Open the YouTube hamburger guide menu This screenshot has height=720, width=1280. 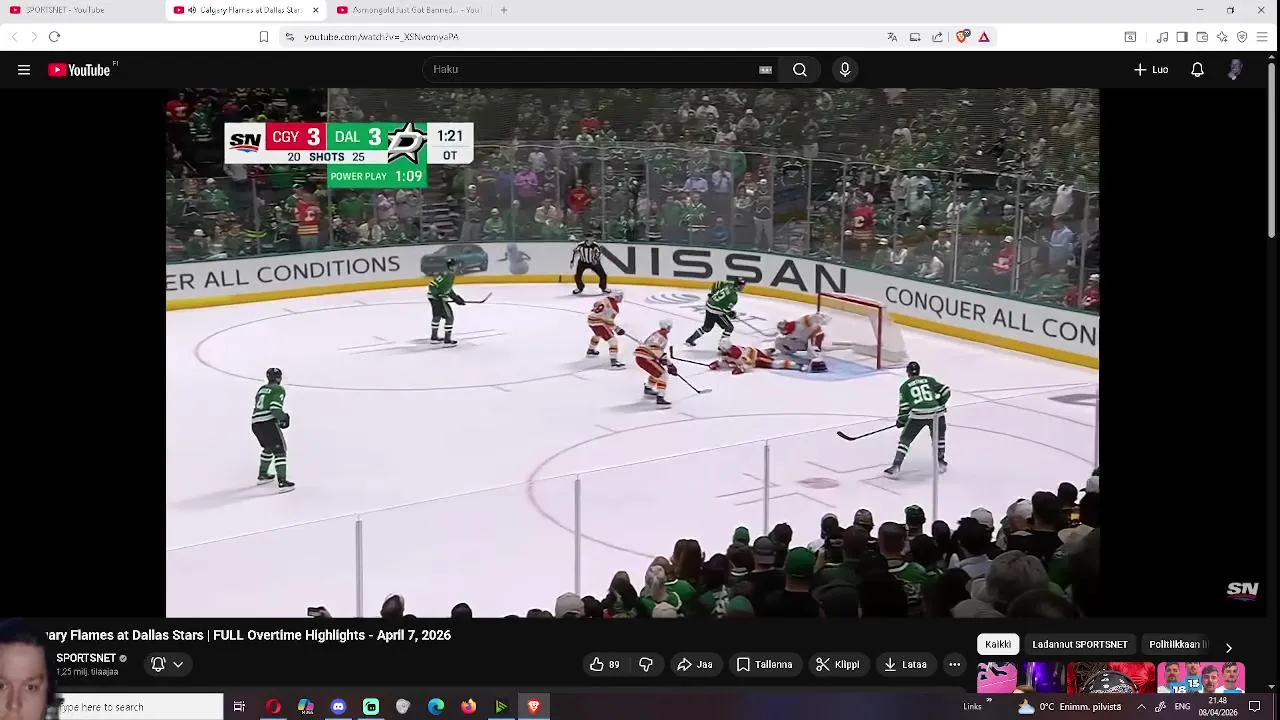pyautogui.click(x=24, y=70)
